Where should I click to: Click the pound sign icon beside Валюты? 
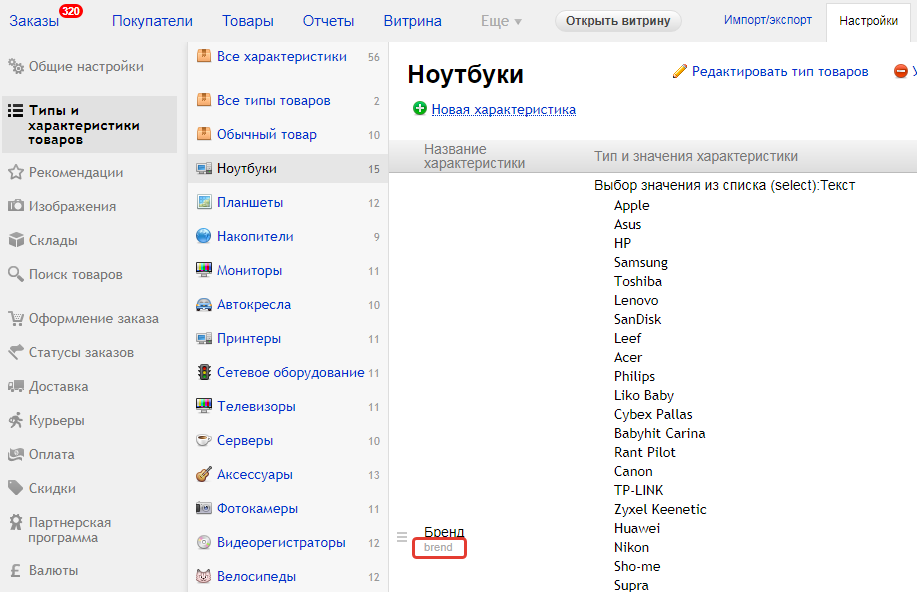tap(16, 570)
